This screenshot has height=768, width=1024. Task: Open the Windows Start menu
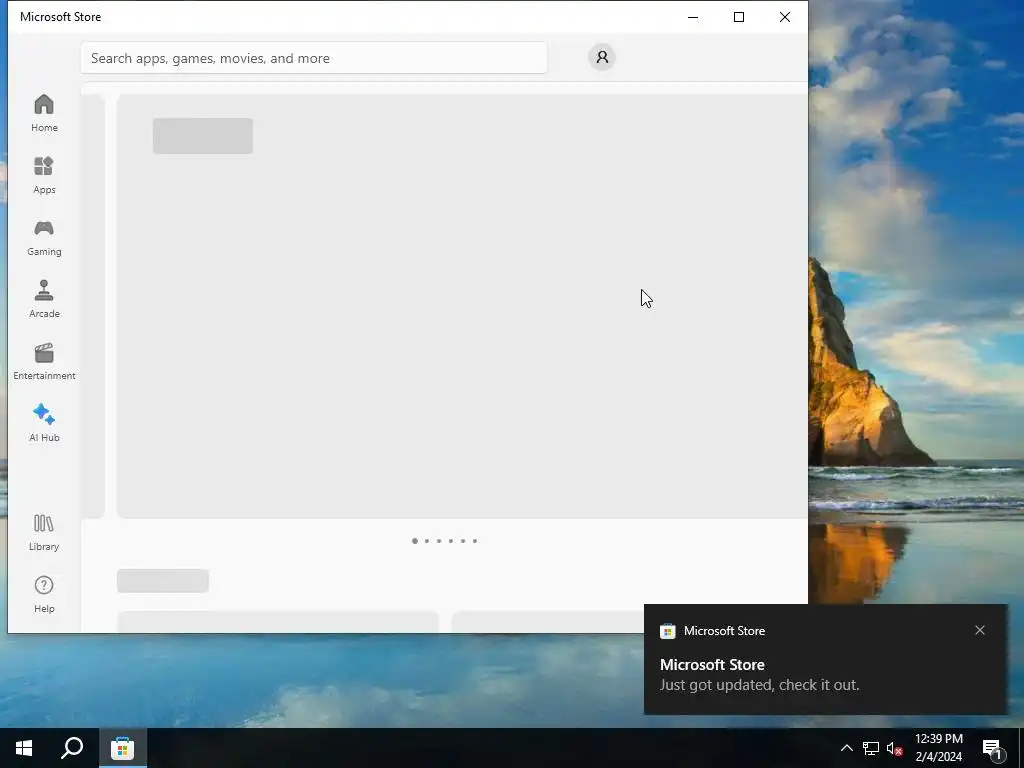pos(24,748)
